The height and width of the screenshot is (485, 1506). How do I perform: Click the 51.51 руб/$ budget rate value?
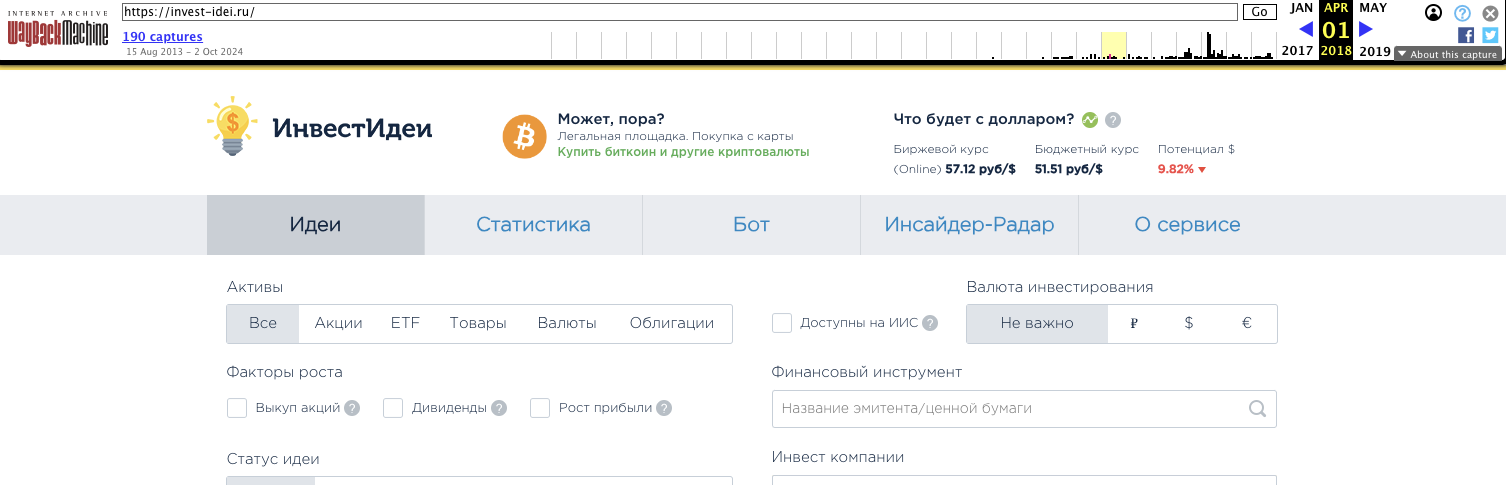(x=1069, y=169)
